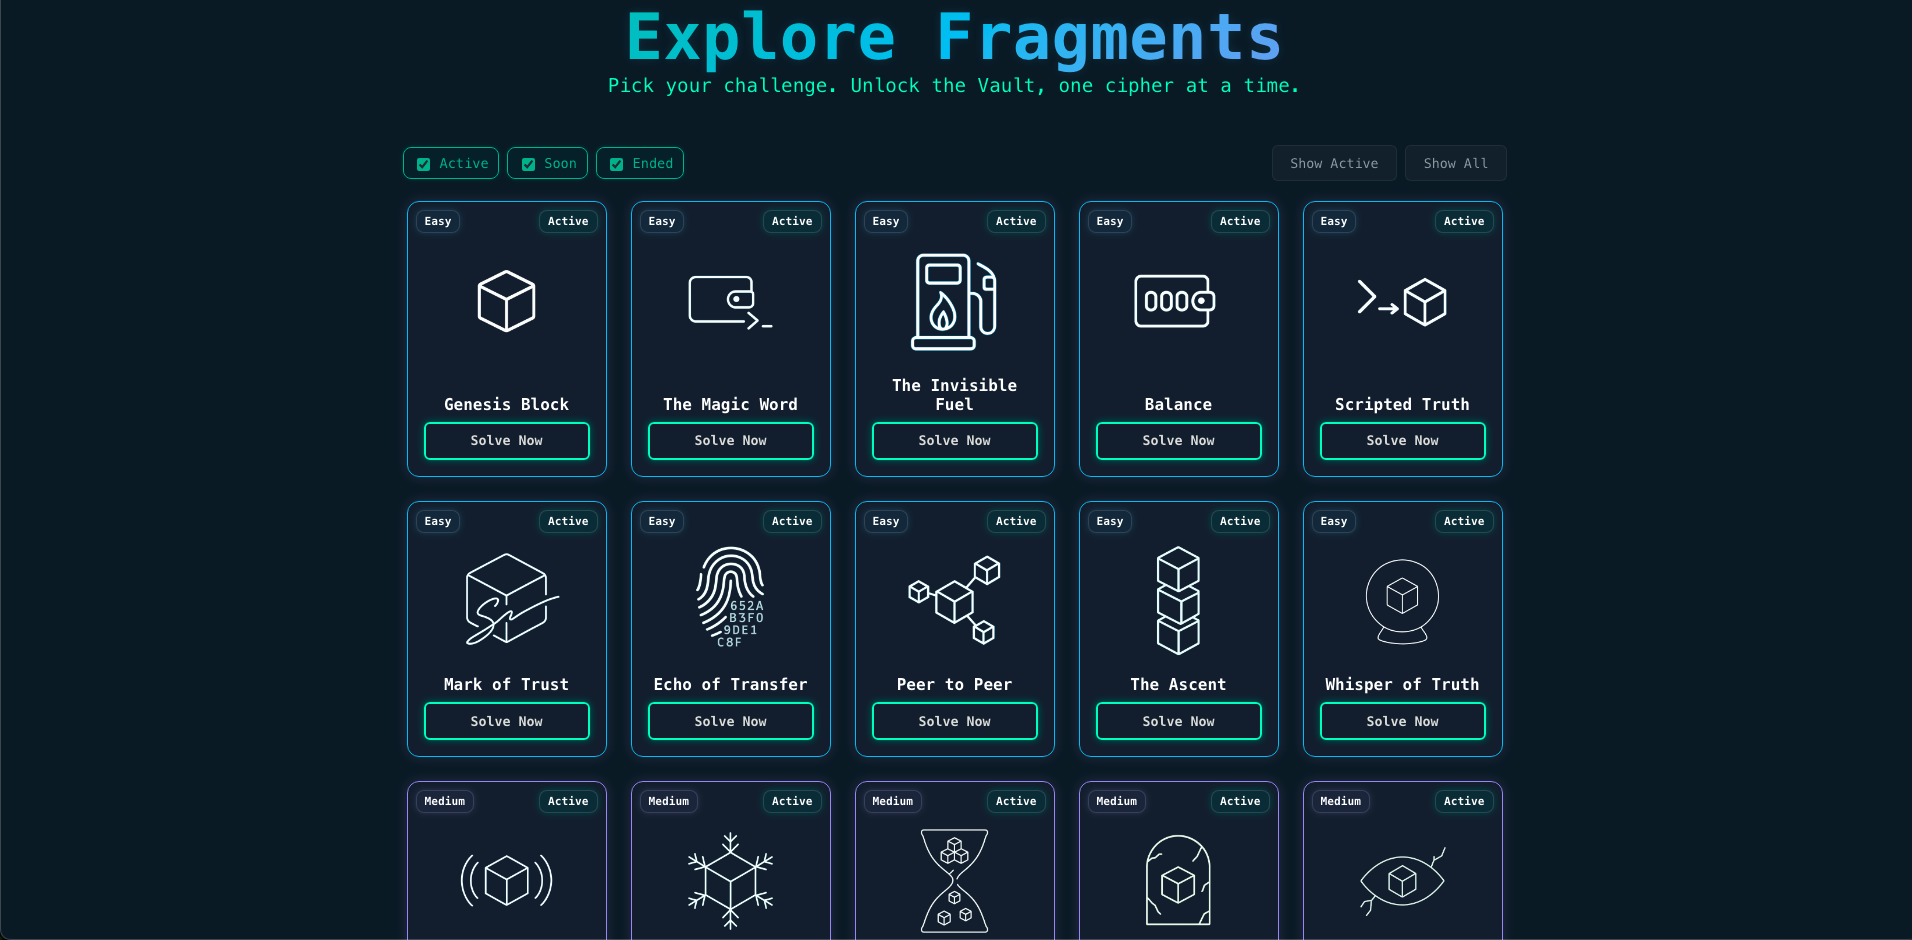Viewport: 1912px width, 940px height.
Task: Click the Balance wallet icon
Action: (x=1174, y=301)
